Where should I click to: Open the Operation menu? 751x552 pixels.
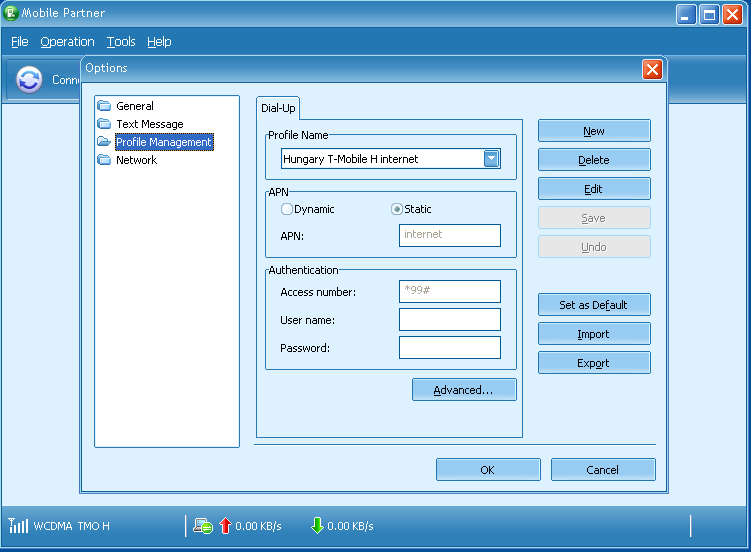point(67,42)
